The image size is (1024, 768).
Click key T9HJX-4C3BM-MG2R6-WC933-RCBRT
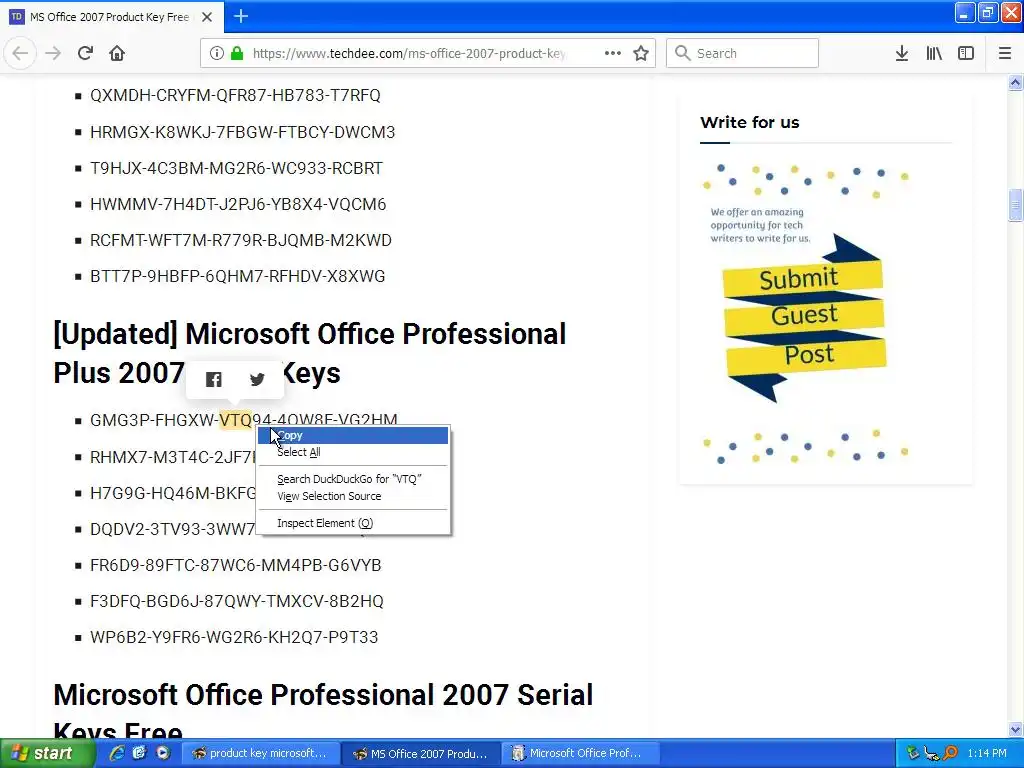pos(236,168)
